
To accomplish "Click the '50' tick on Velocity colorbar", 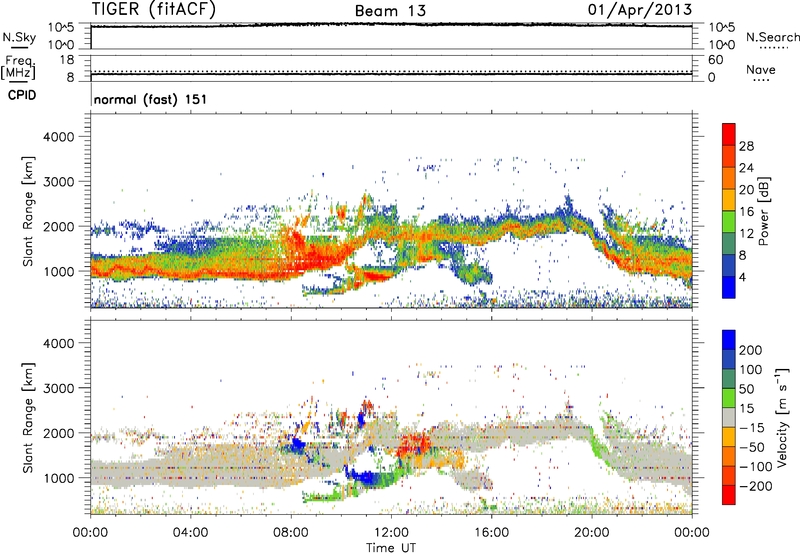I will (747, 389).
